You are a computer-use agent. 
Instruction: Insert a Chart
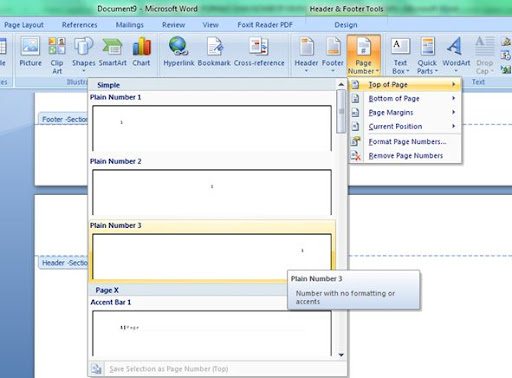[x=141, y=52]
